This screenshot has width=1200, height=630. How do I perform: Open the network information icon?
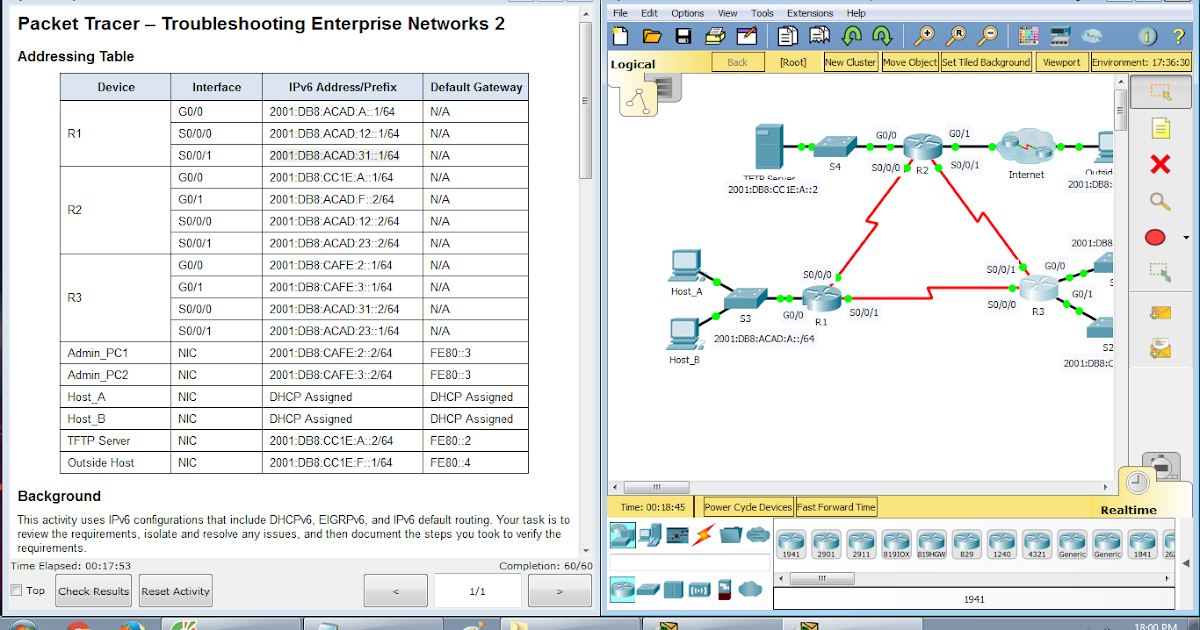[1149, 37]
